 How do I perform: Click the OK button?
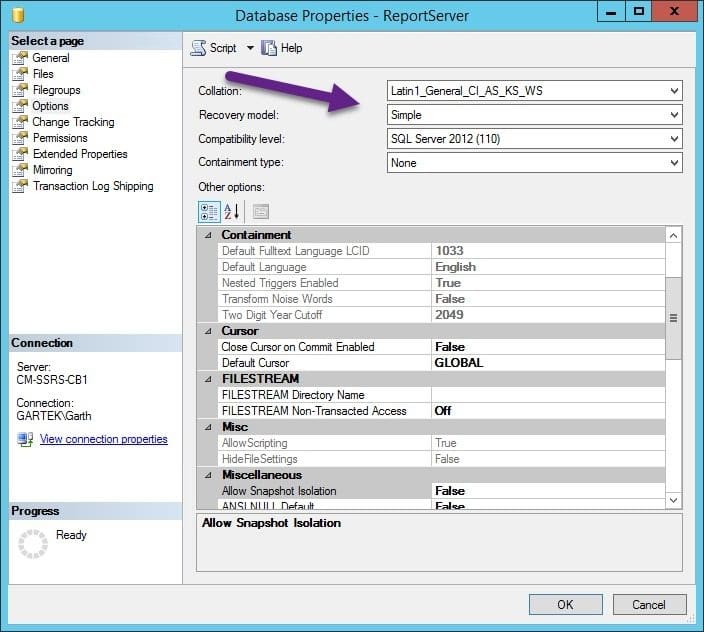pos(565,605)
